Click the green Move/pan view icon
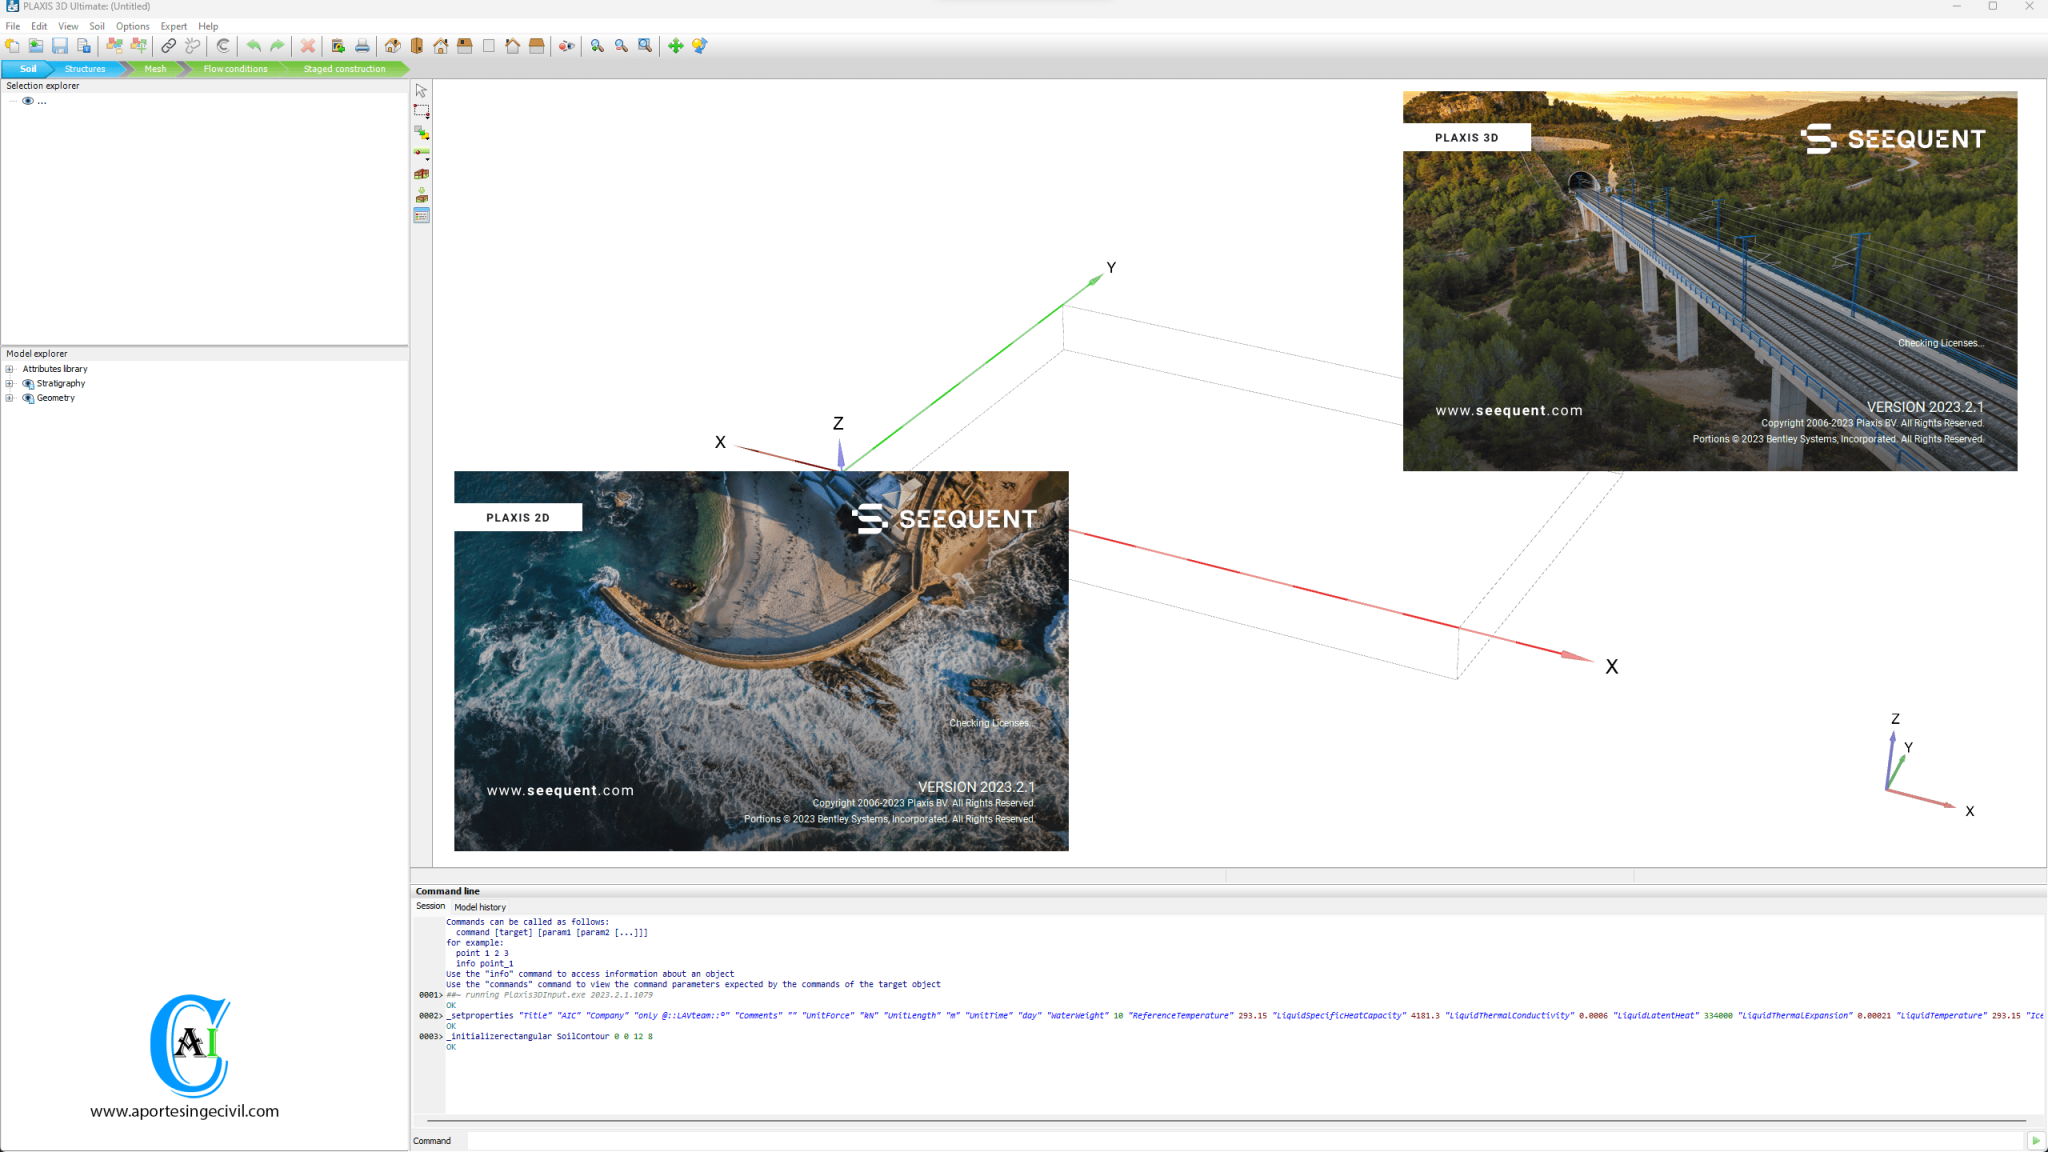This screenshot has height=1152, width=2048. pyautogui.click(x=676, y=46)
